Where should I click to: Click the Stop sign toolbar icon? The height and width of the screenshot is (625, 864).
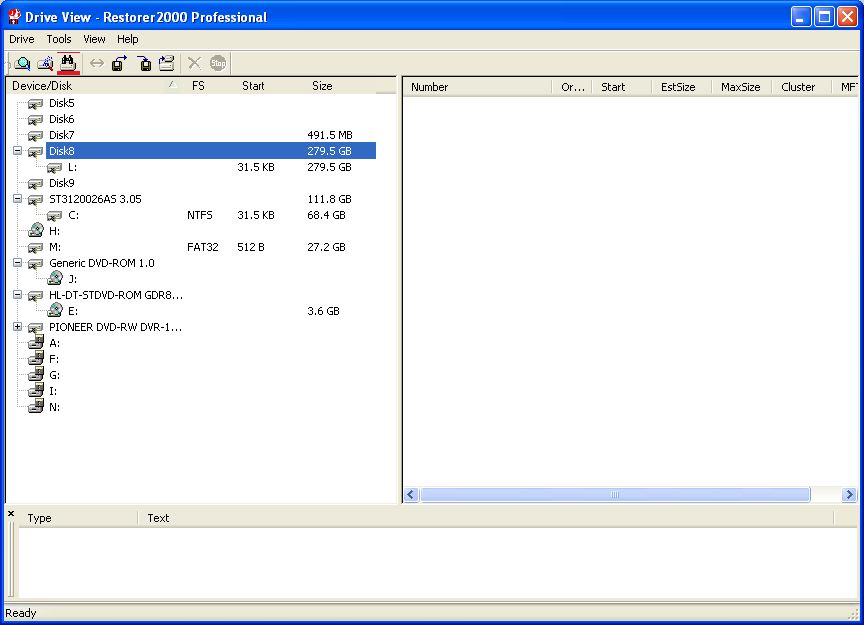pyautogui.click(x=218, y=63)
